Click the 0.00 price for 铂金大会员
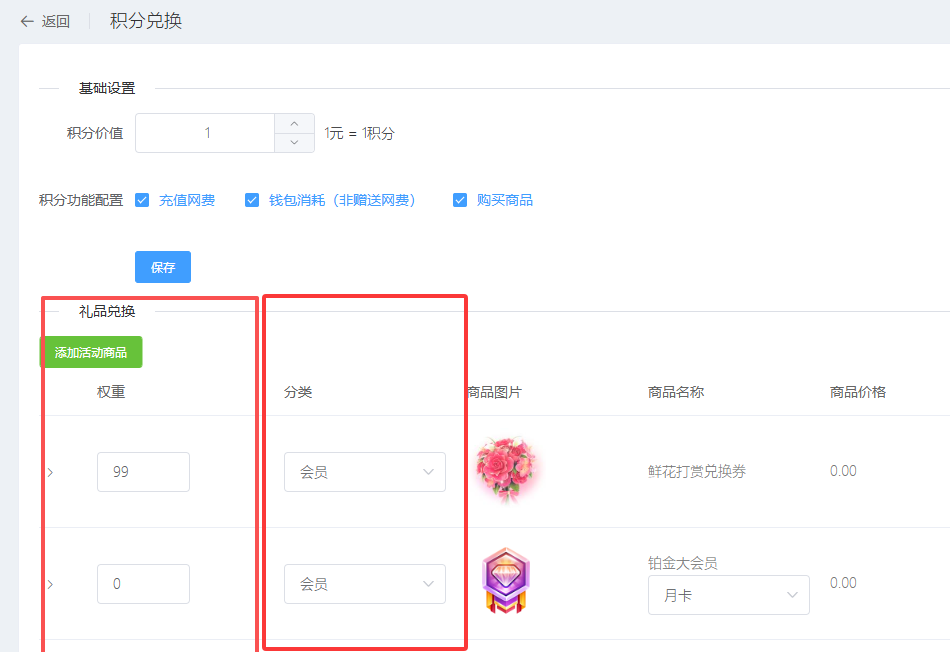The image size is (950, 652). (843, 583)
